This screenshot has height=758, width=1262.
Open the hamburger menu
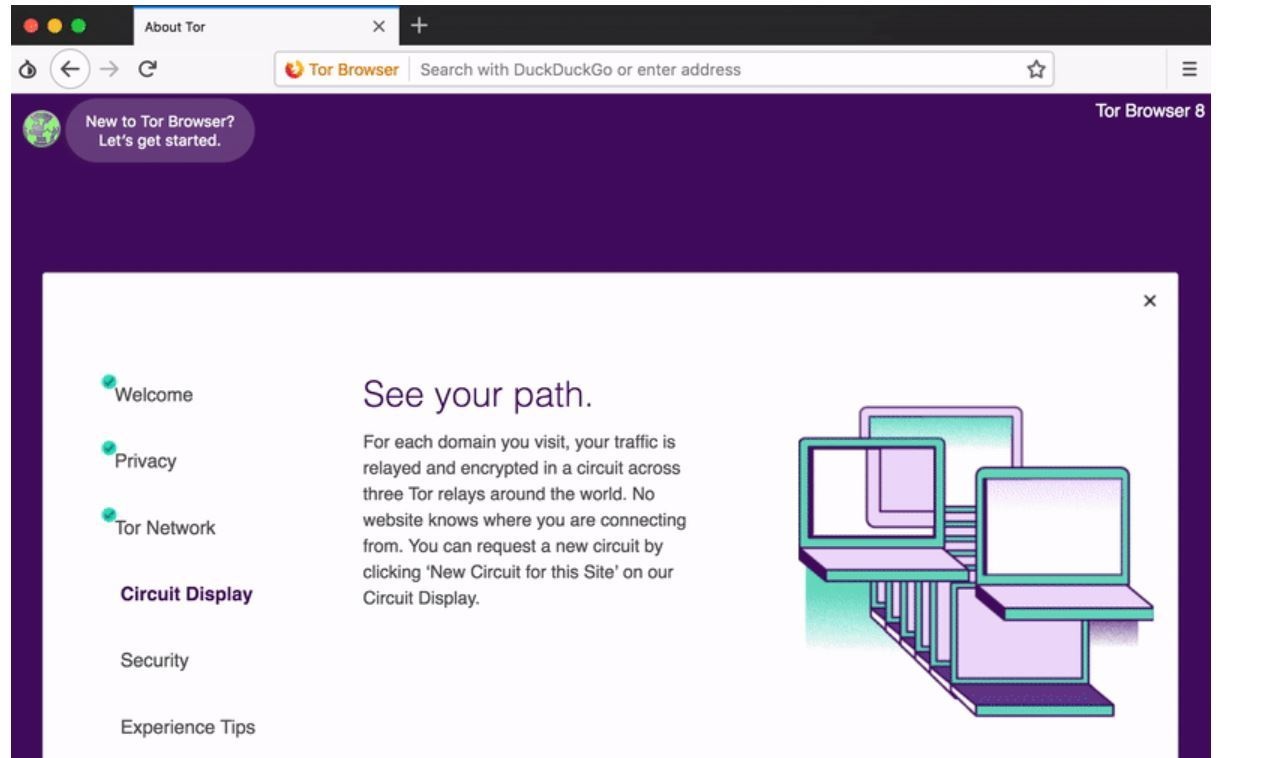click(1189, 69)
